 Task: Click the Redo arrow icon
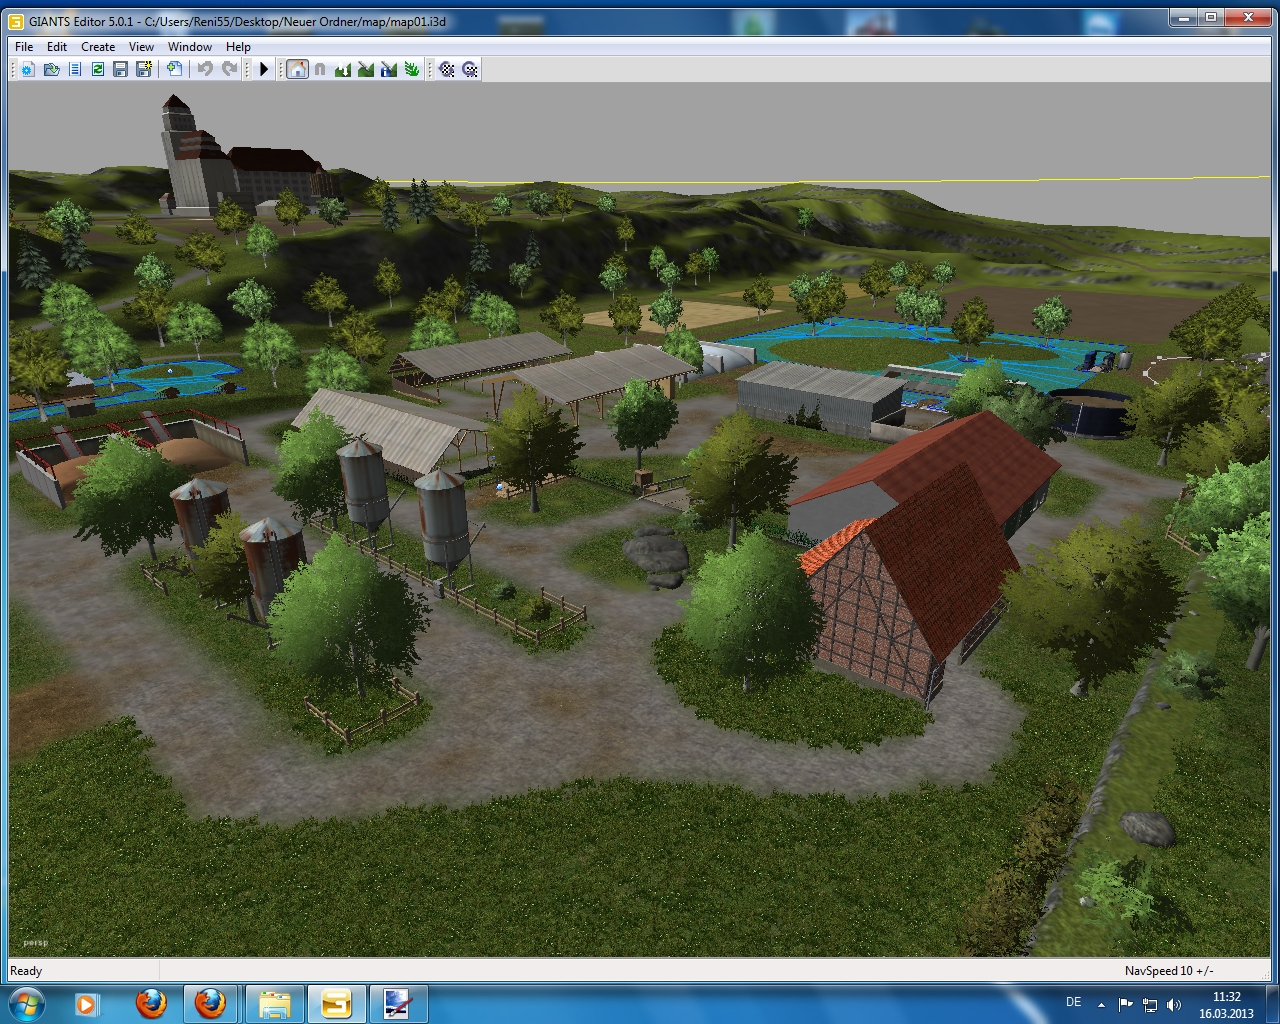tap(229, 69)
